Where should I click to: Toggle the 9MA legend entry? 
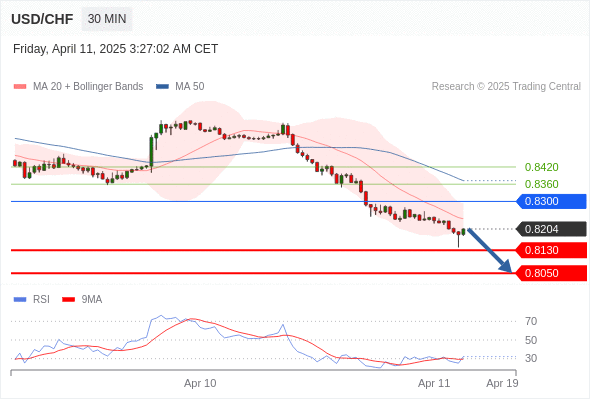pos(82,300)
